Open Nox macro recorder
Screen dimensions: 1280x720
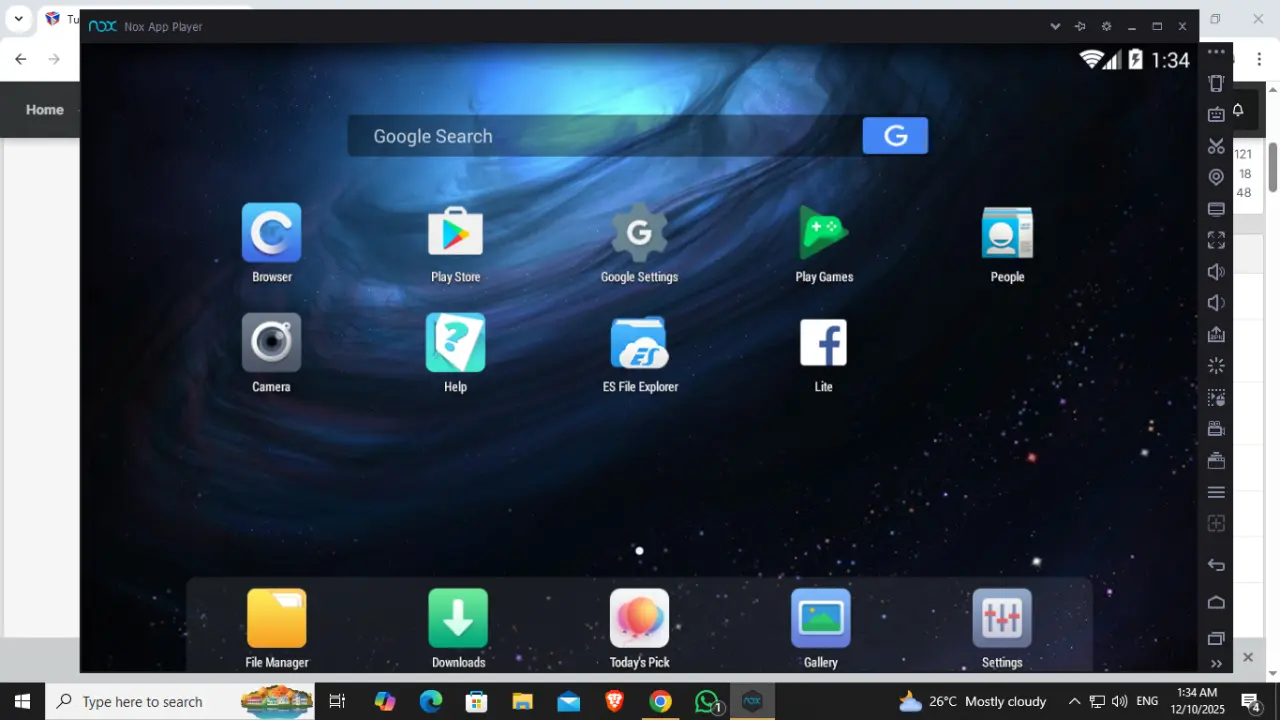click(1216, 398)
